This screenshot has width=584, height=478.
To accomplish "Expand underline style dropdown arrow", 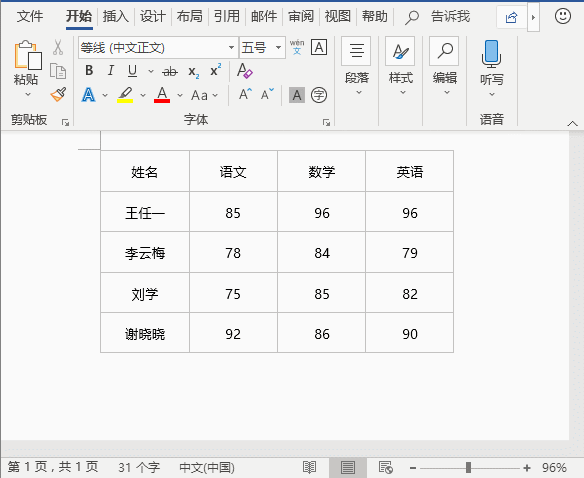I will click(x=151, y=71).
